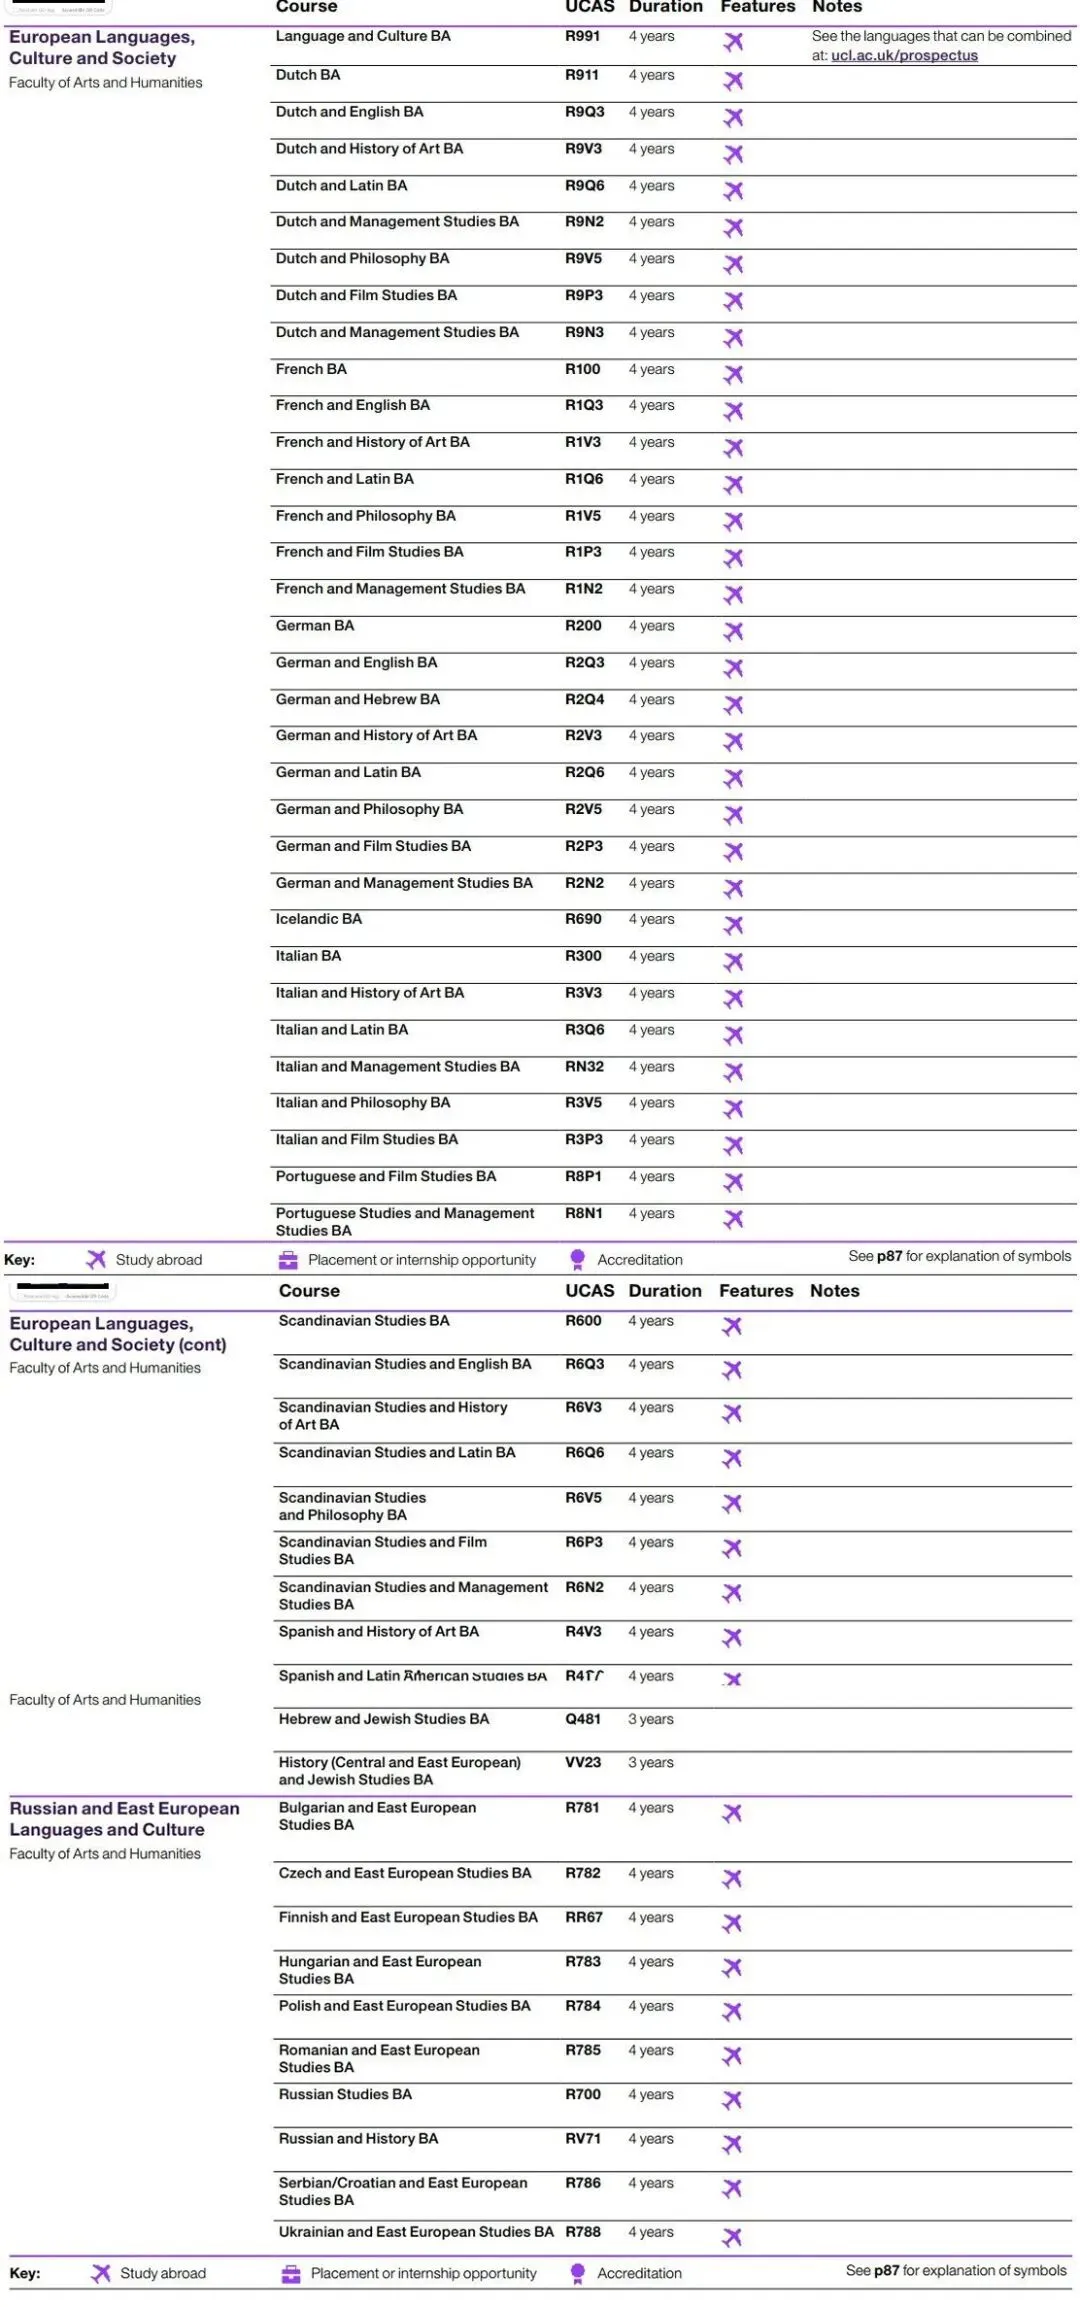Click study abroad icon for French and Philosophy BA
Viewport: 1080px width, 2307px height.
(x=733, y=522)
